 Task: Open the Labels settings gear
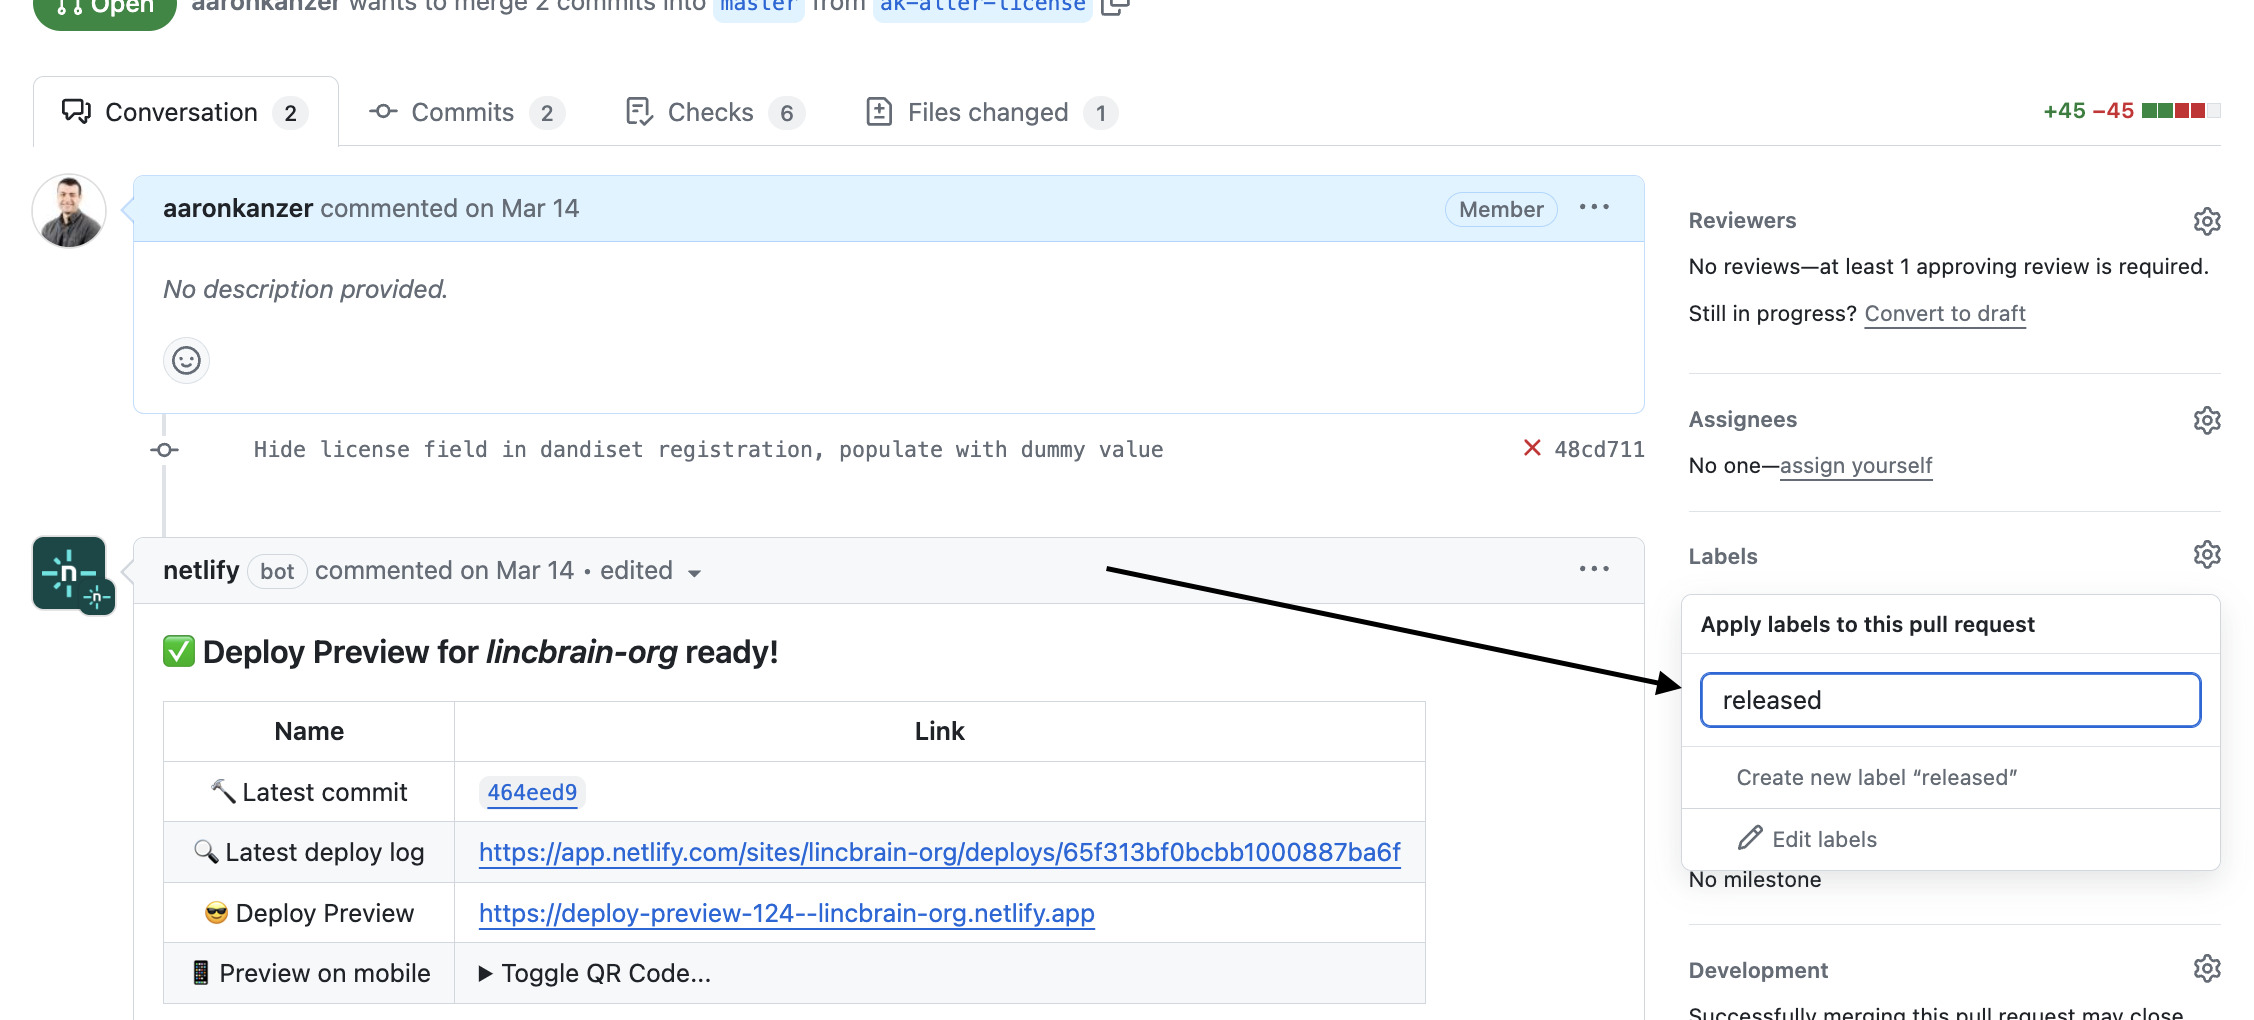(2207, 555)
